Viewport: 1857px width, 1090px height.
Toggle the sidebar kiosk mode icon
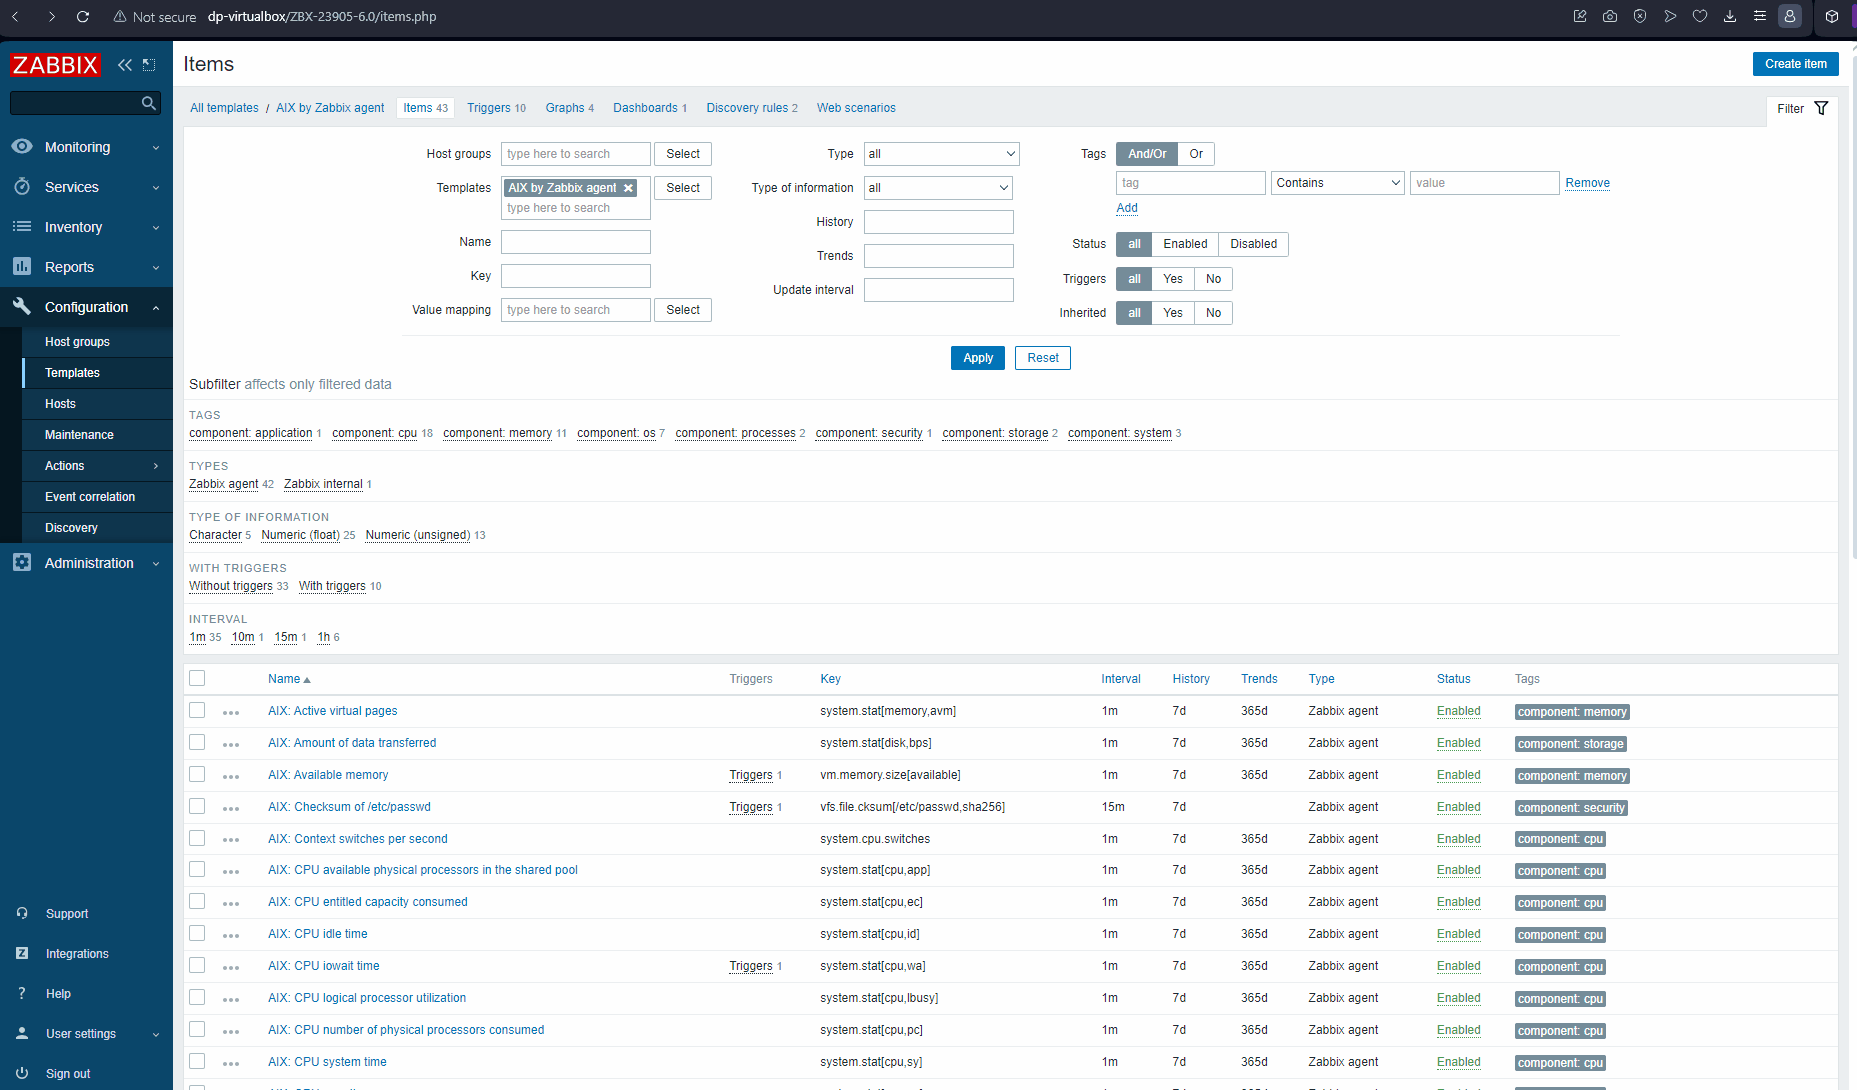pos(149,65)
